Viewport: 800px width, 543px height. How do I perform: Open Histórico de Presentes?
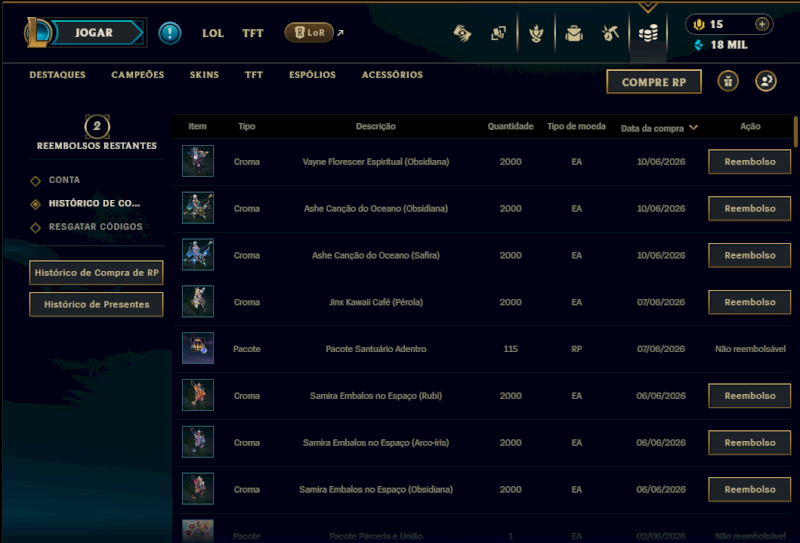96,304
